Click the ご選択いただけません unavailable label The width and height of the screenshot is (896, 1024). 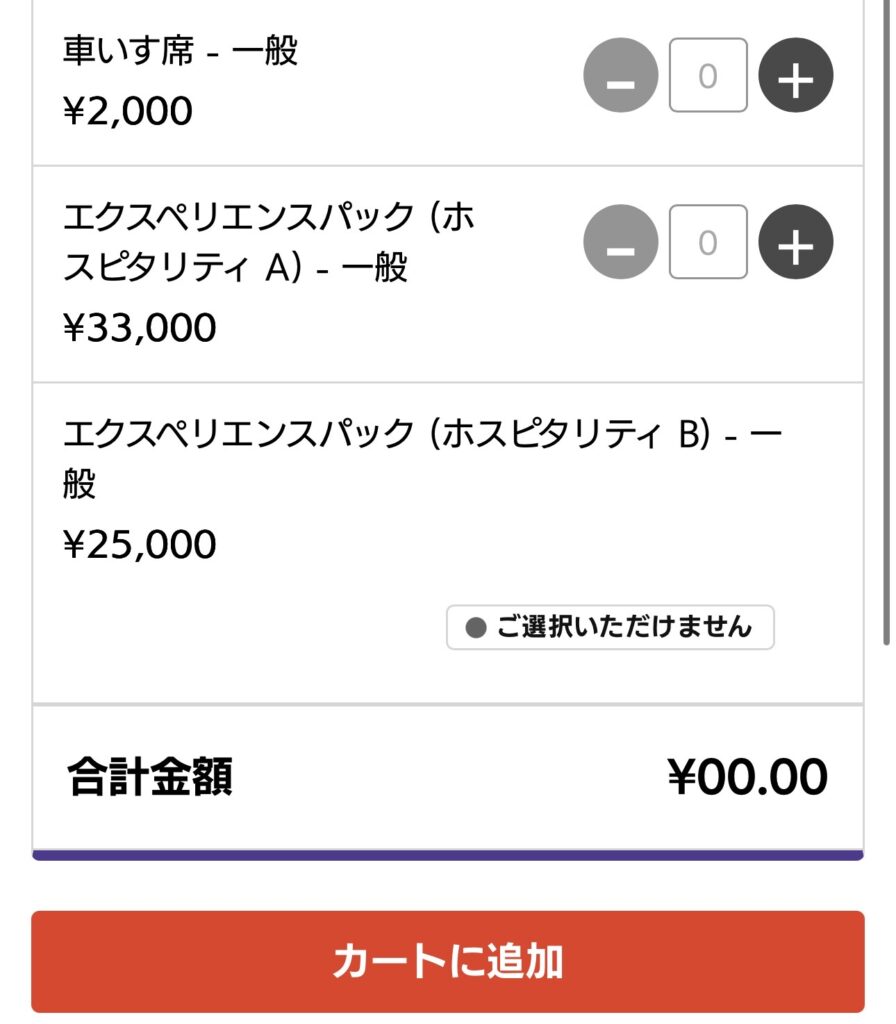click(x=622, y=628)
